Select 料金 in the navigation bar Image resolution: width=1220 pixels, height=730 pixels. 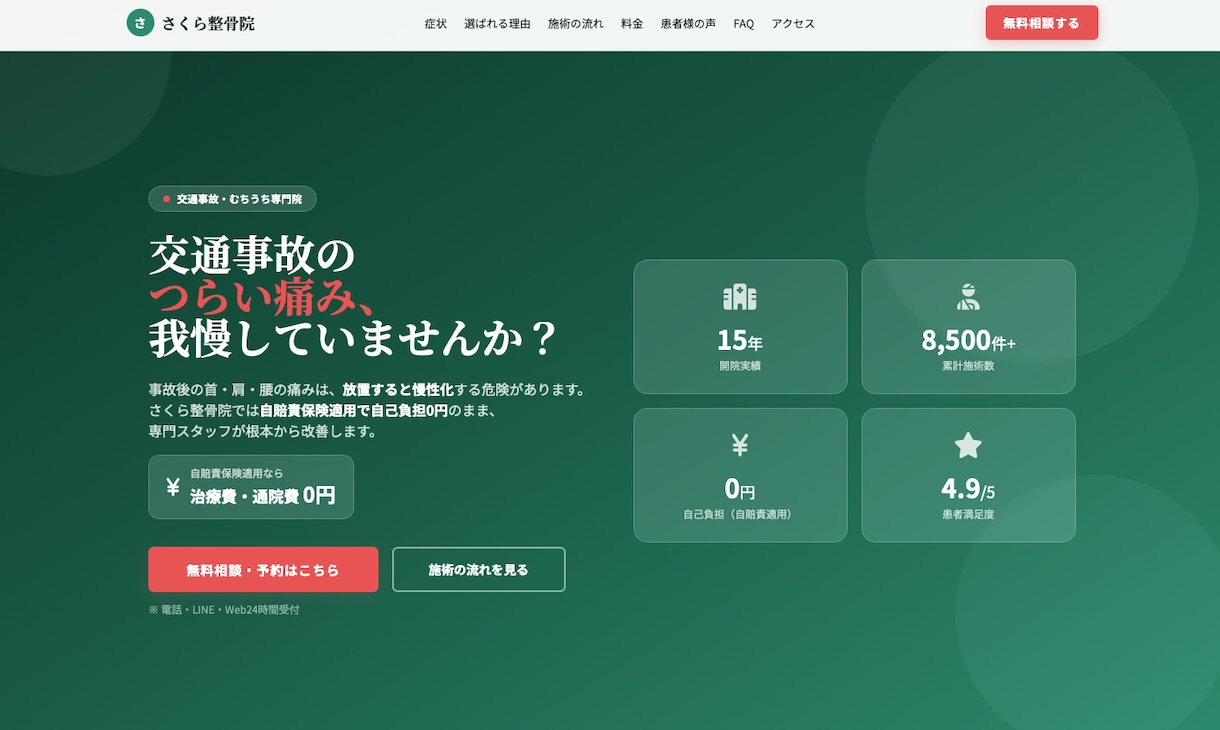click(x=632, y=23)
